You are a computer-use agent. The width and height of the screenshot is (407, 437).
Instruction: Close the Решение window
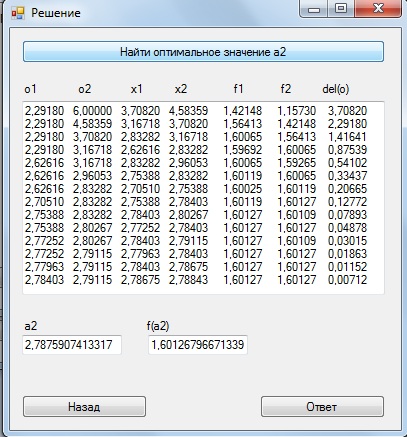coord(378,9)
